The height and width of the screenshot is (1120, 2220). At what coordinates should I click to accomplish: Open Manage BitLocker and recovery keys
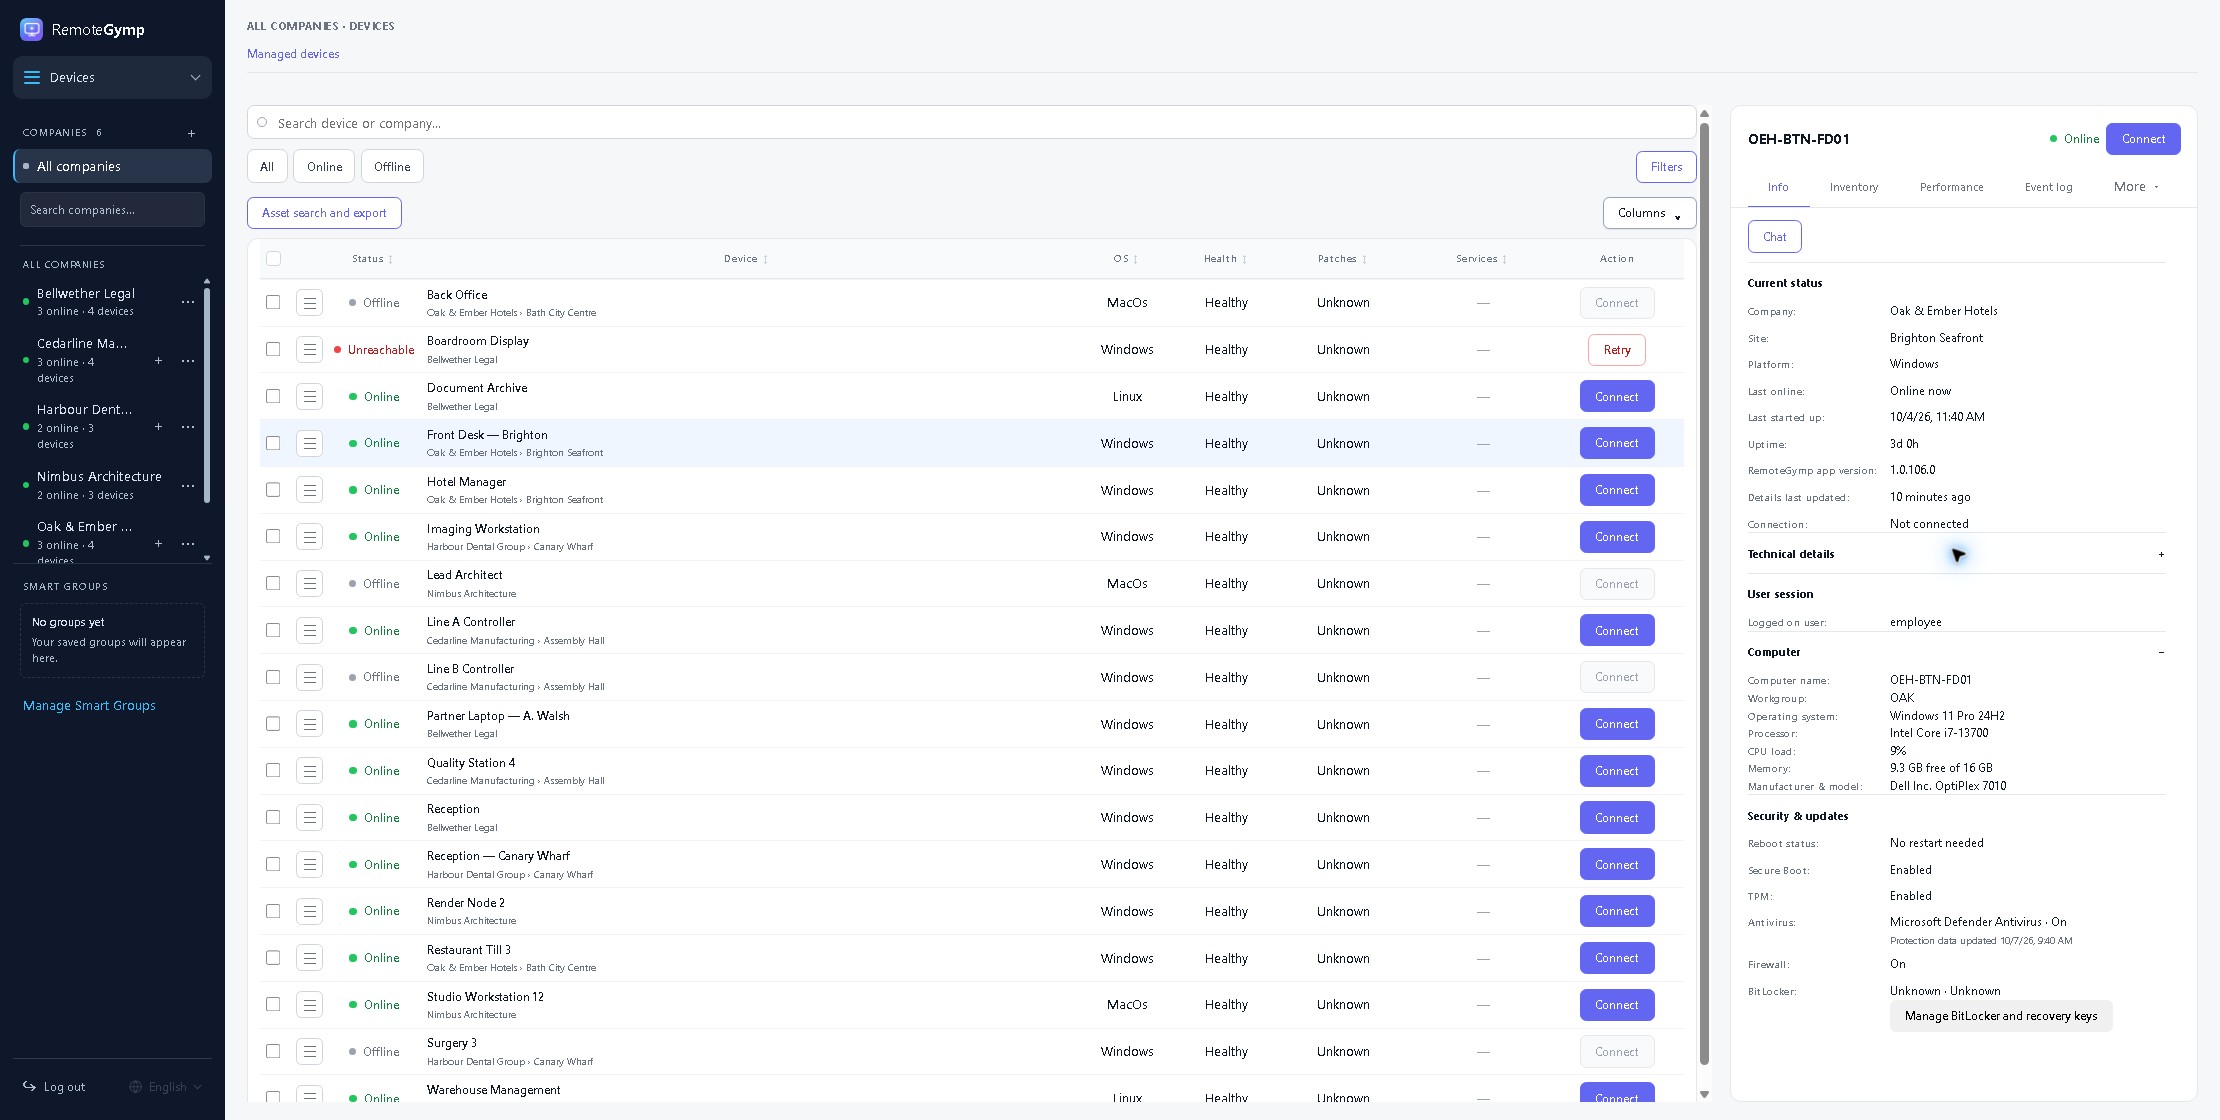pyautogui.click(x=2001, y=1016)
